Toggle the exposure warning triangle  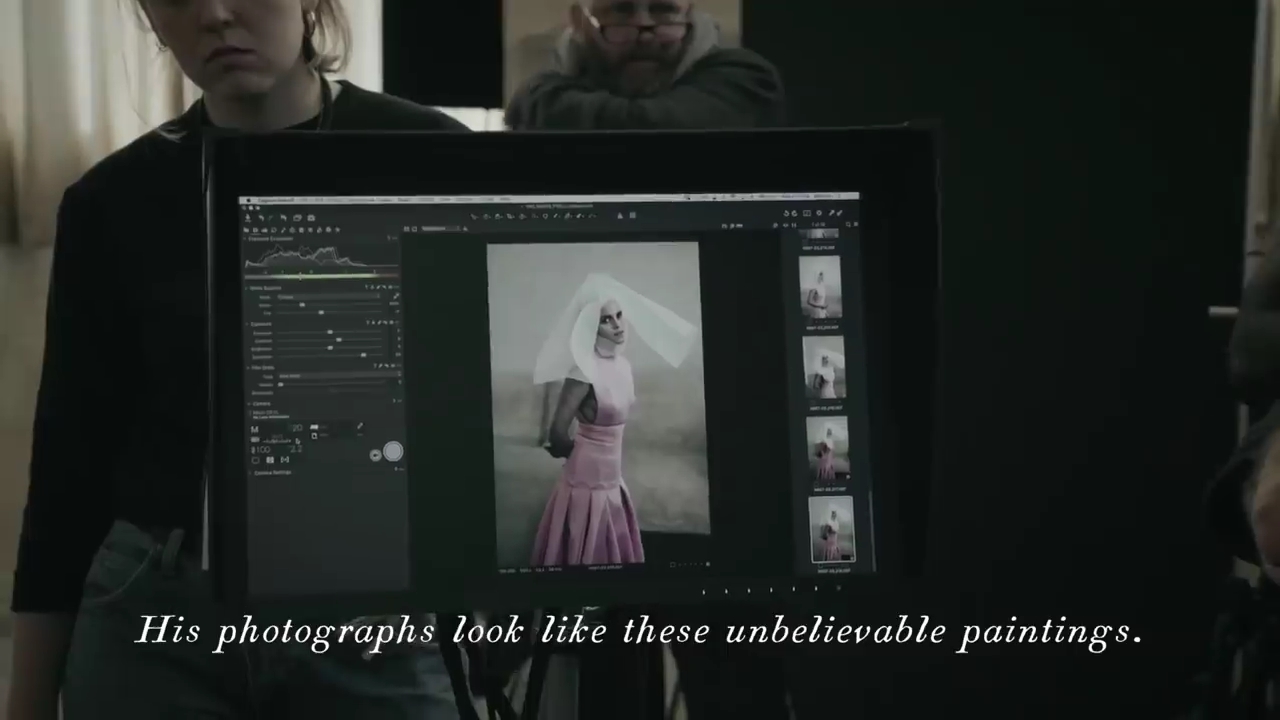point(620,216)
